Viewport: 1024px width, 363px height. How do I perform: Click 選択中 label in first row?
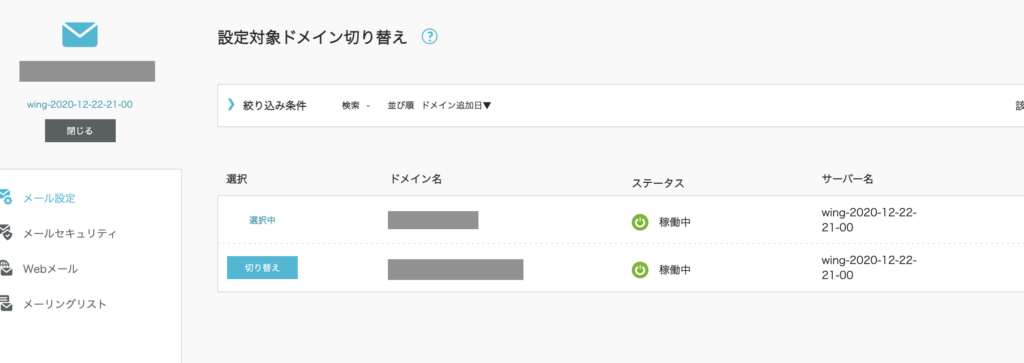coord(263,221)
